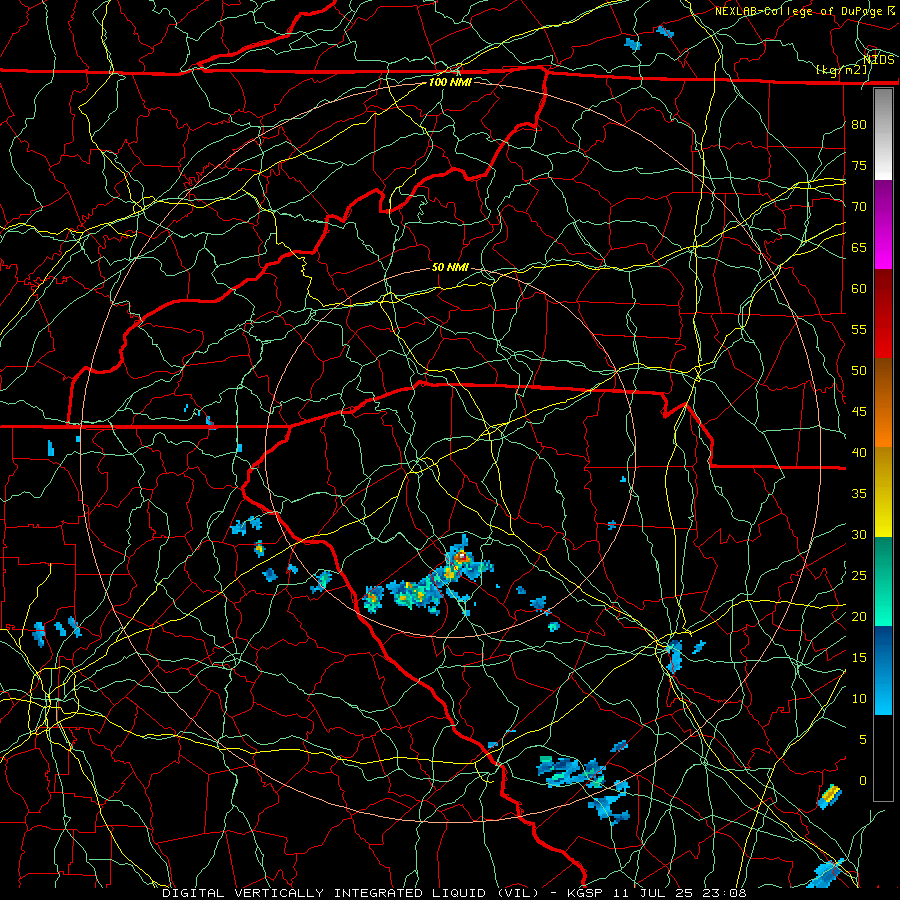Click the 45 value on the scale
Image resolution: width=900 pixels, height=900 pixels.
859,412
